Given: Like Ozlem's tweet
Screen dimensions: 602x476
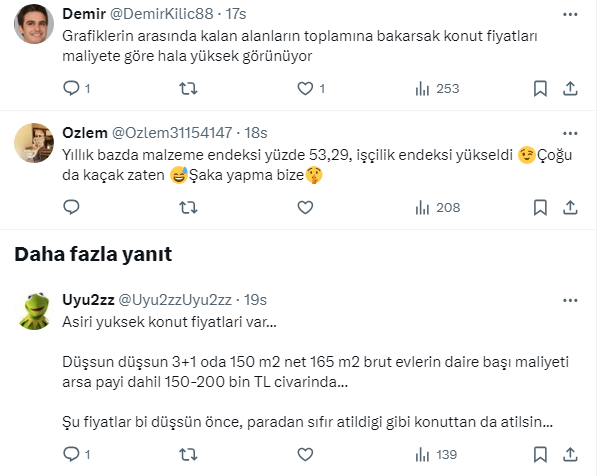Looking at the screenshot, I should (305, 207).
